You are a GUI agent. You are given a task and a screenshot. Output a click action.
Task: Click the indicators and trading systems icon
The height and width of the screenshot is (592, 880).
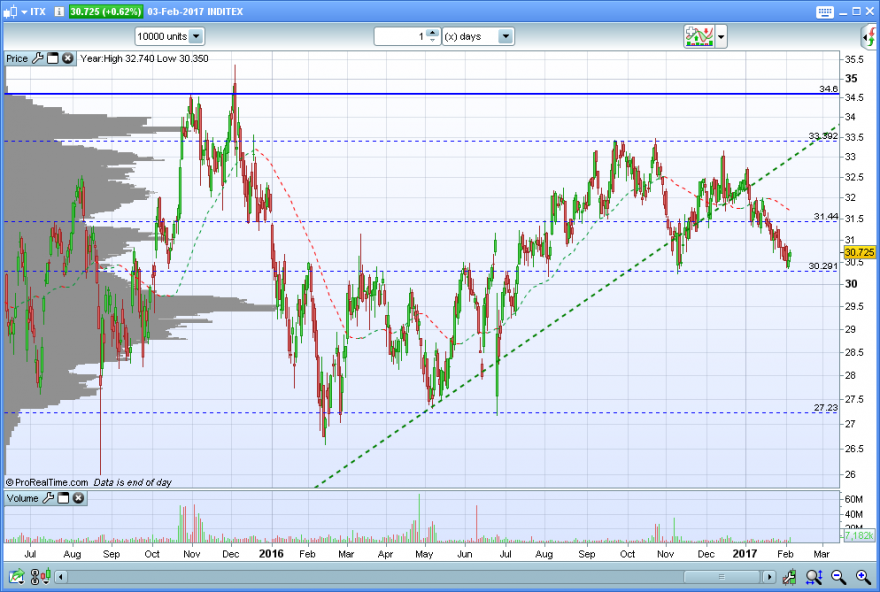[699, 36]
